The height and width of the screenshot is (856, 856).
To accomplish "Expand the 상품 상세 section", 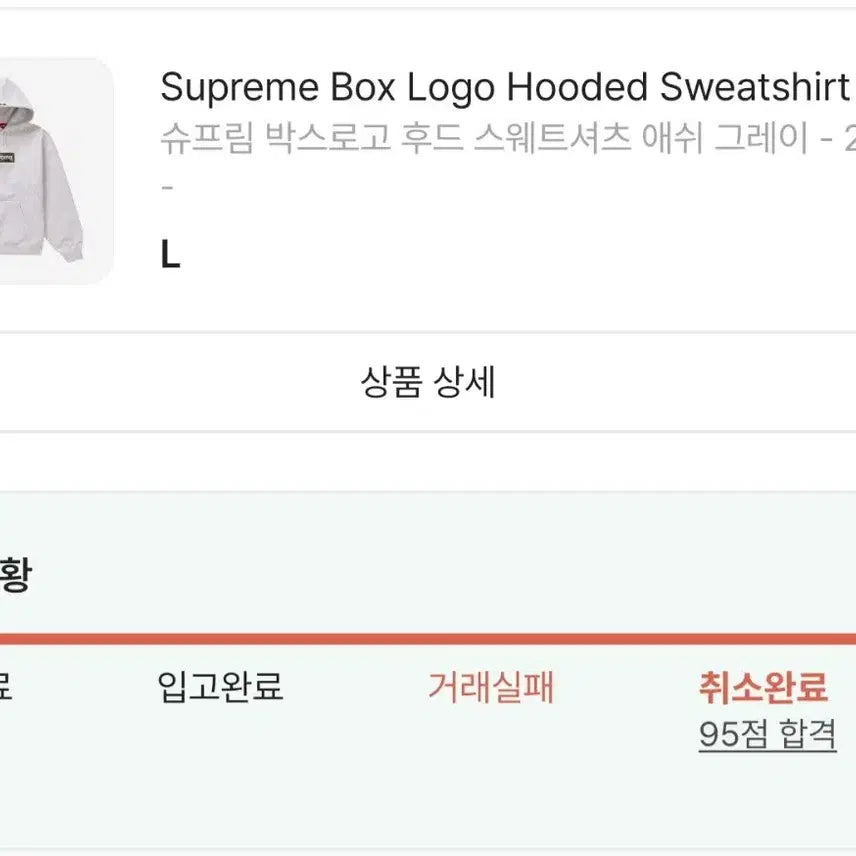I will coord(428,382).
